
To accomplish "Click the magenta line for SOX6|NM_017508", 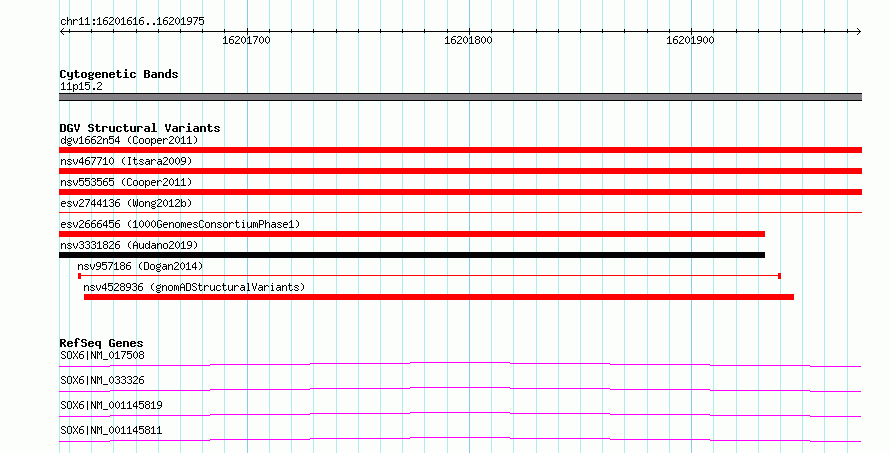I will [x=460, y=364].
